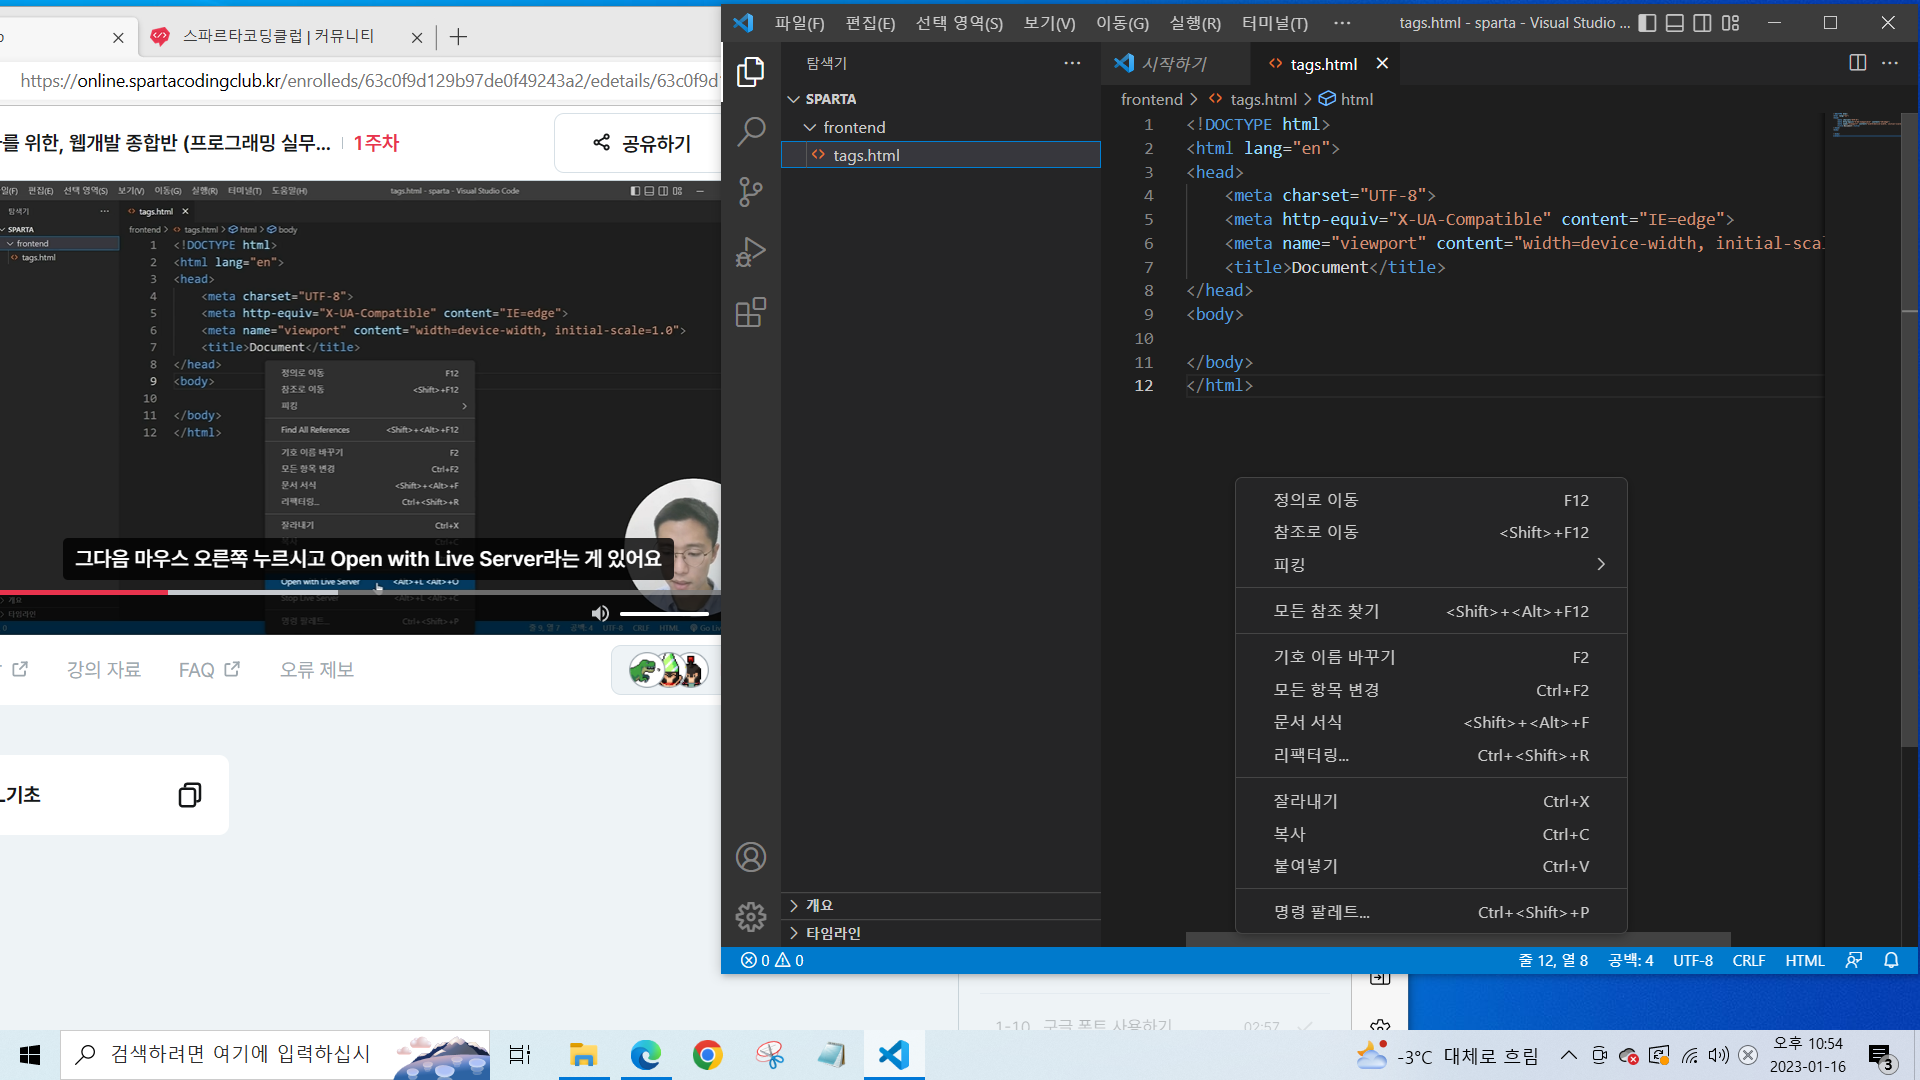Click the feedback icon in status bar
This screenshot has height=1080, width=1920.
click(1853, 960)
